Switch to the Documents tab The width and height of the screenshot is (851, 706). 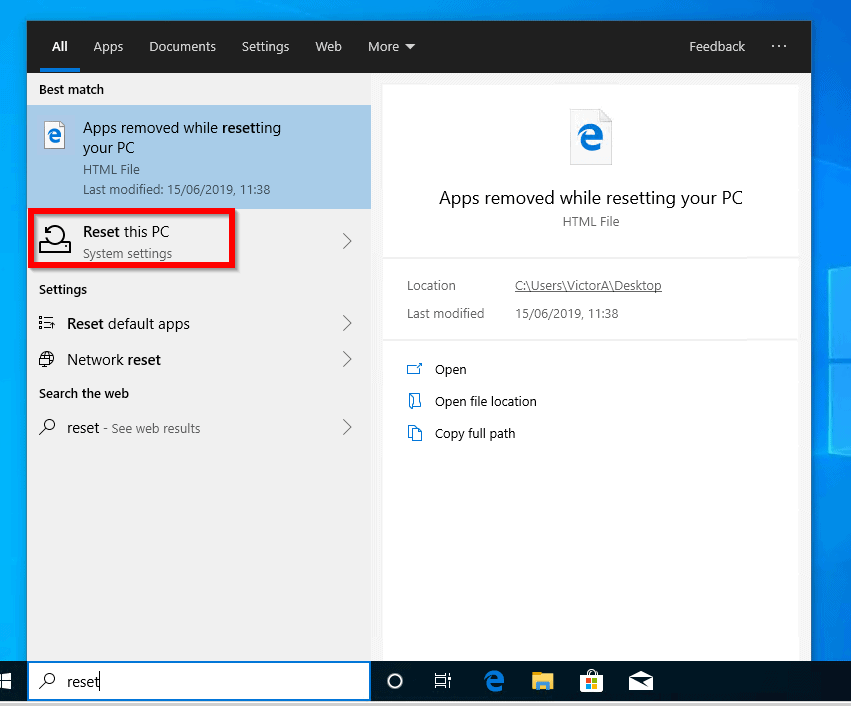[x=182, y=47]
